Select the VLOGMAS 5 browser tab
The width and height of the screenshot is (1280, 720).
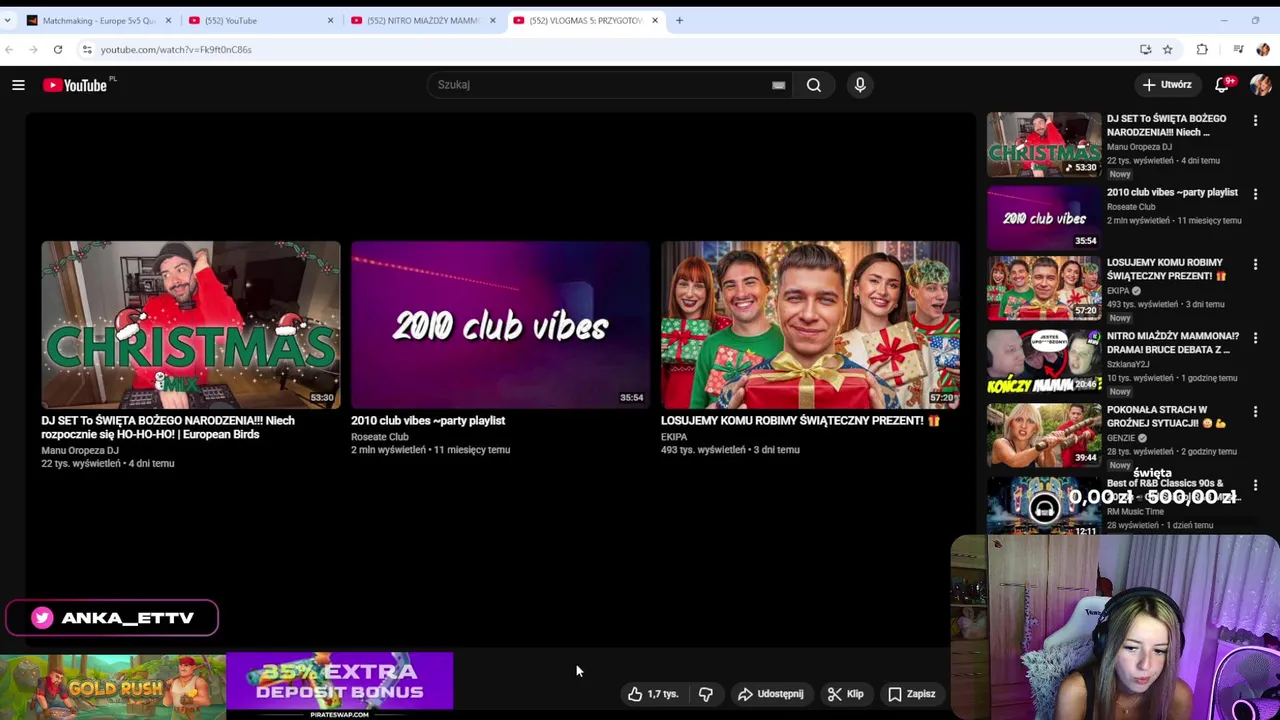click(x=583, y=20)
